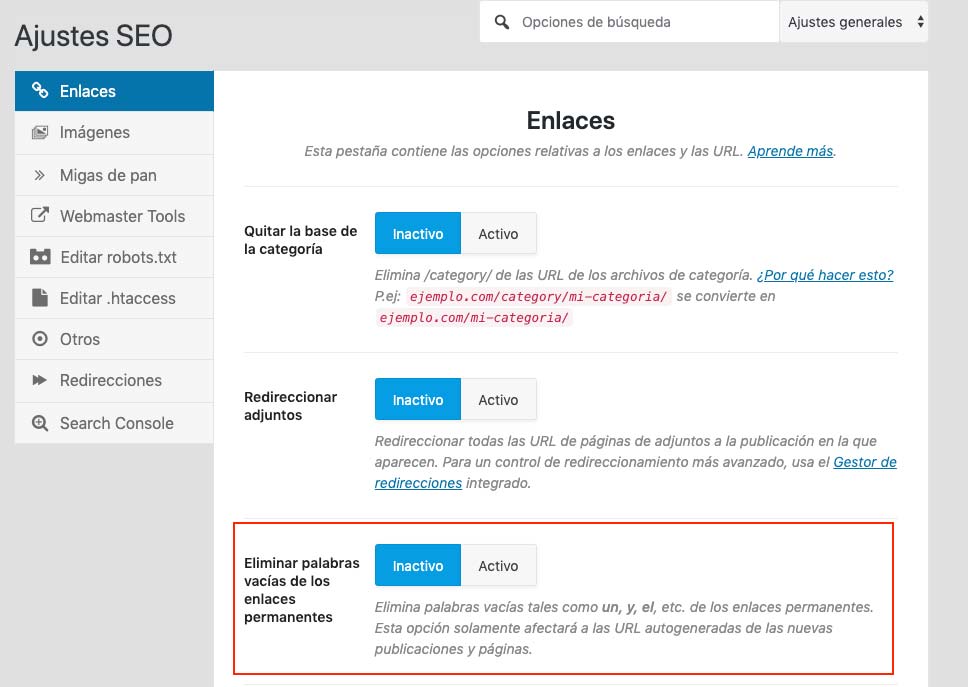
Task: Click the circle icon next to Otros
Action: tap(40, 339)
